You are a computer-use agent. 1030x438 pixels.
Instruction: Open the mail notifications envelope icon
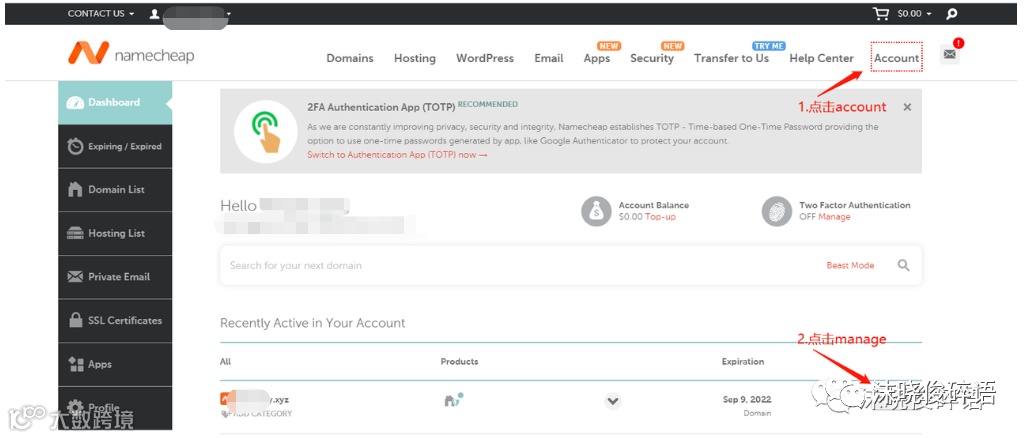point(949,55)
